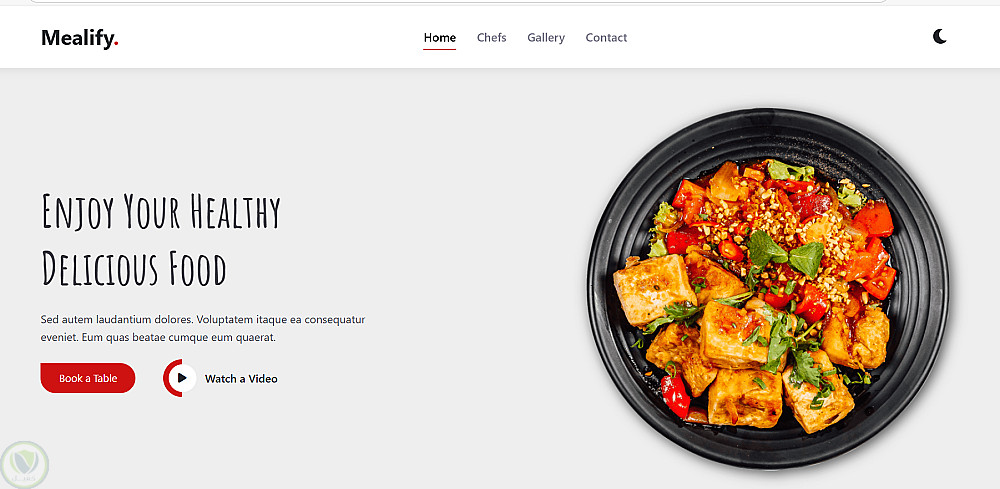Open the Home navigation link
The width and height of the screenshot is (1000, 489).
coord(439,38)
